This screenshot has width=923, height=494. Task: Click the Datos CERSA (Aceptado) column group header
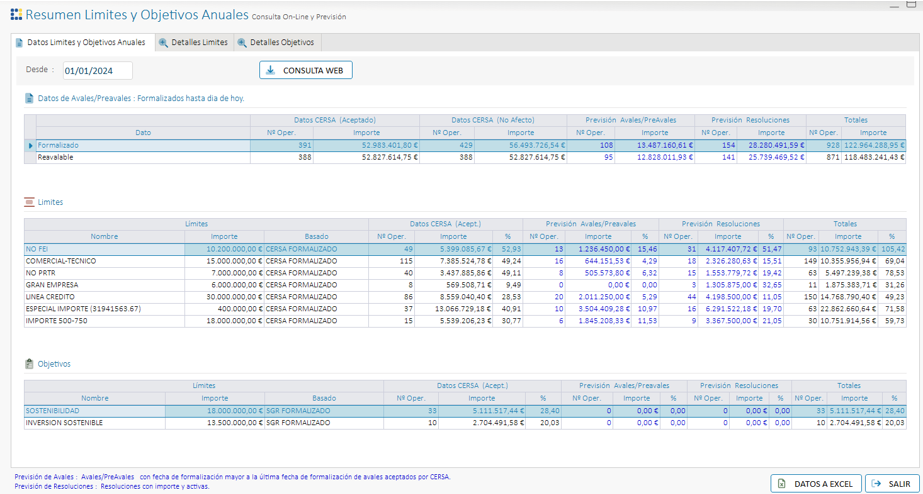click(x=335, y=120)
